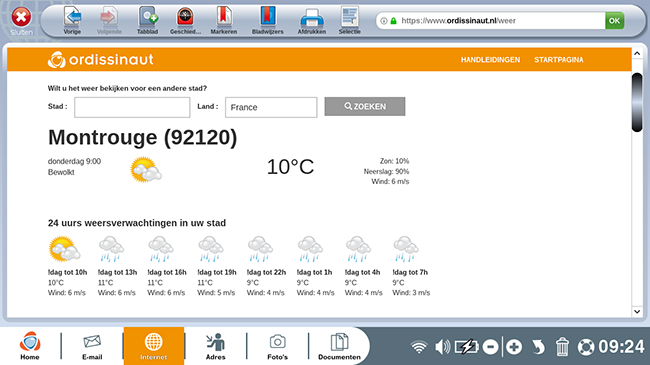Open the HANDLEIDINGEN menu link
This screenshot has height=365, width=650.
point(490,60)
